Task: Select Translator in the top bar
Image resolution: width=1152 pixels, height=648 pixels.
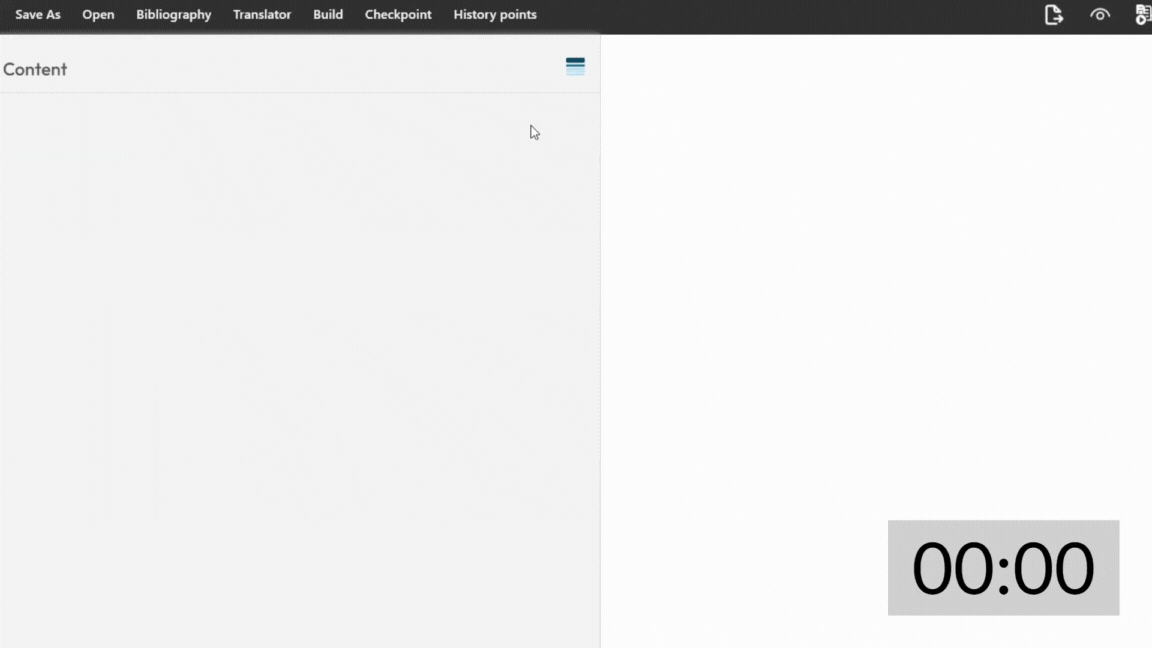Action: pyautogui.click(x=262, y=15)
